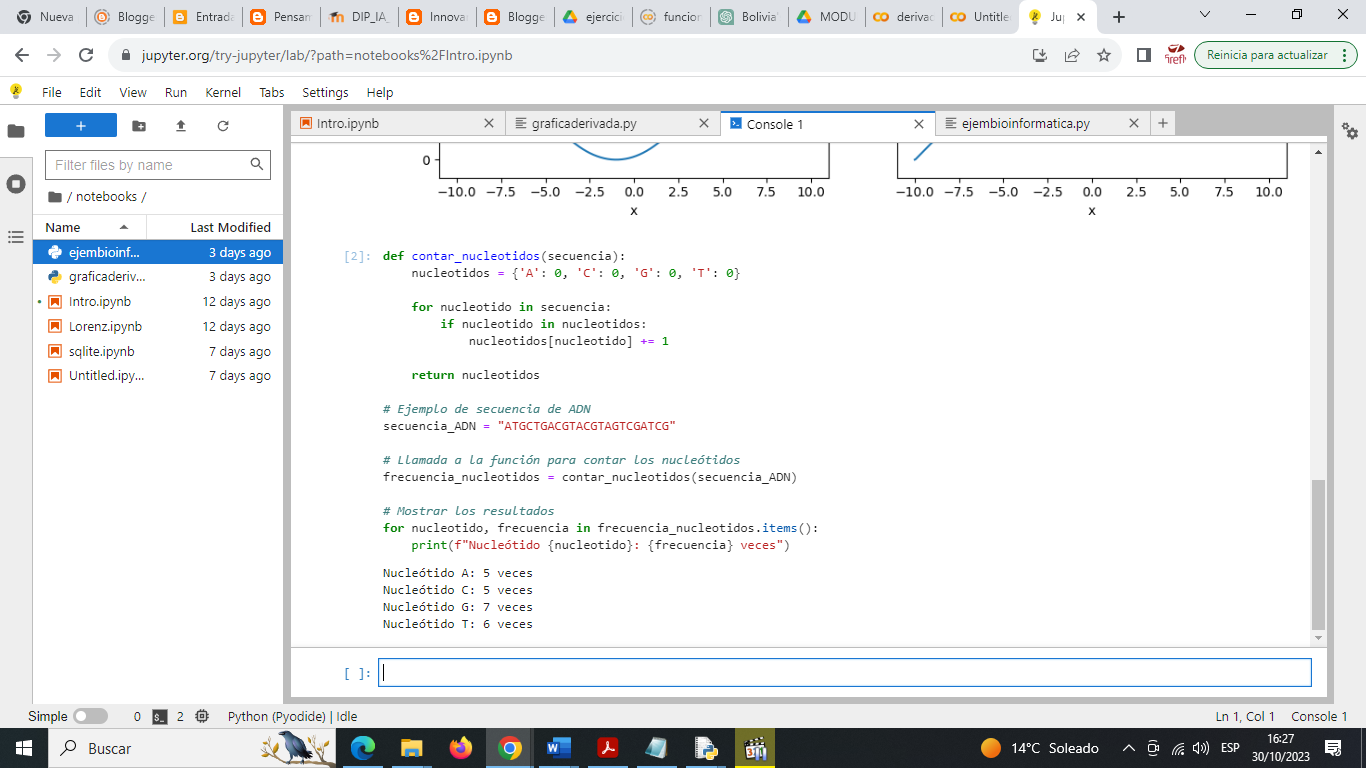Click the search icon in filter files box
The image size is (1366, 768).
[257, 164]
